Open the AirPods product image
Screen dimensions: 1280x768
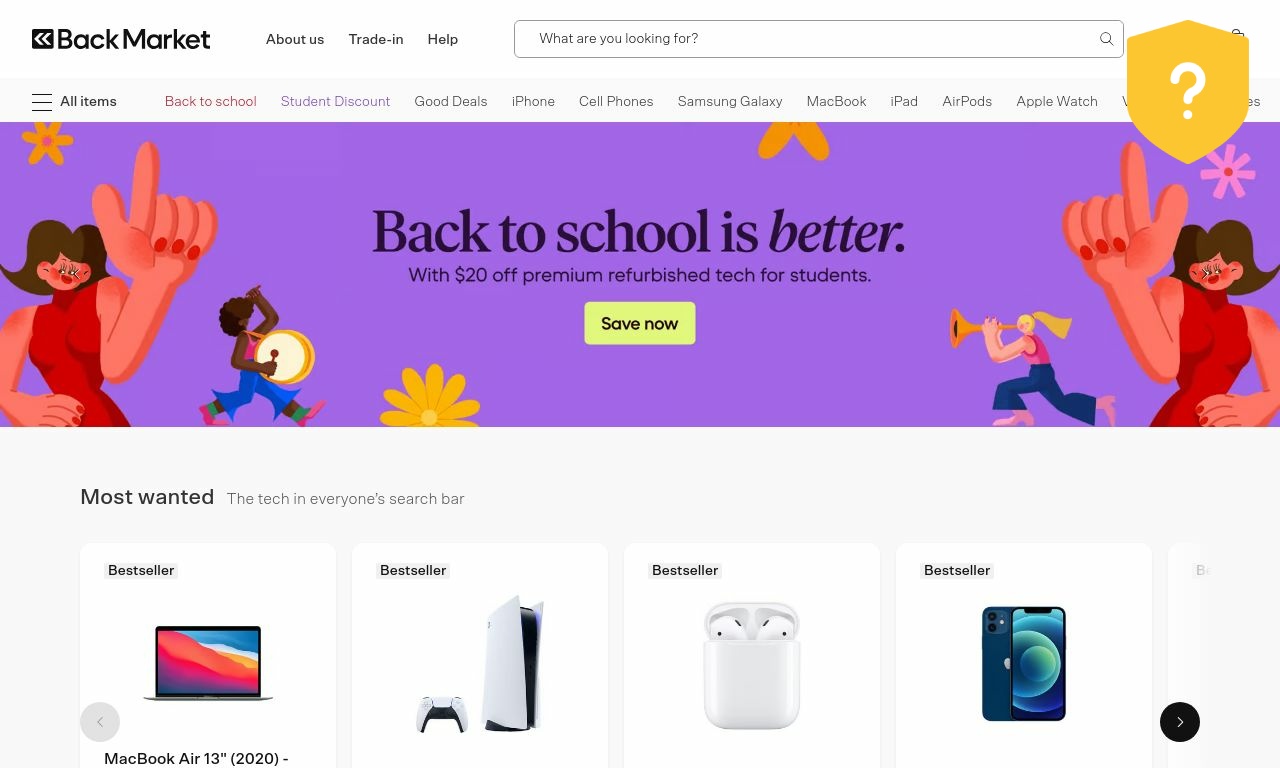(752, 665)
